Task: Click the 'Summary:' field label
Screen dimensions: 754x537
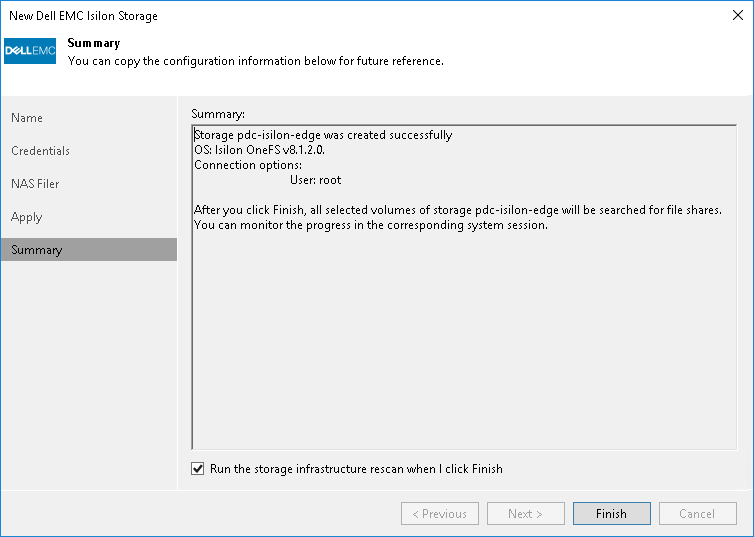Action: (218, 114)
